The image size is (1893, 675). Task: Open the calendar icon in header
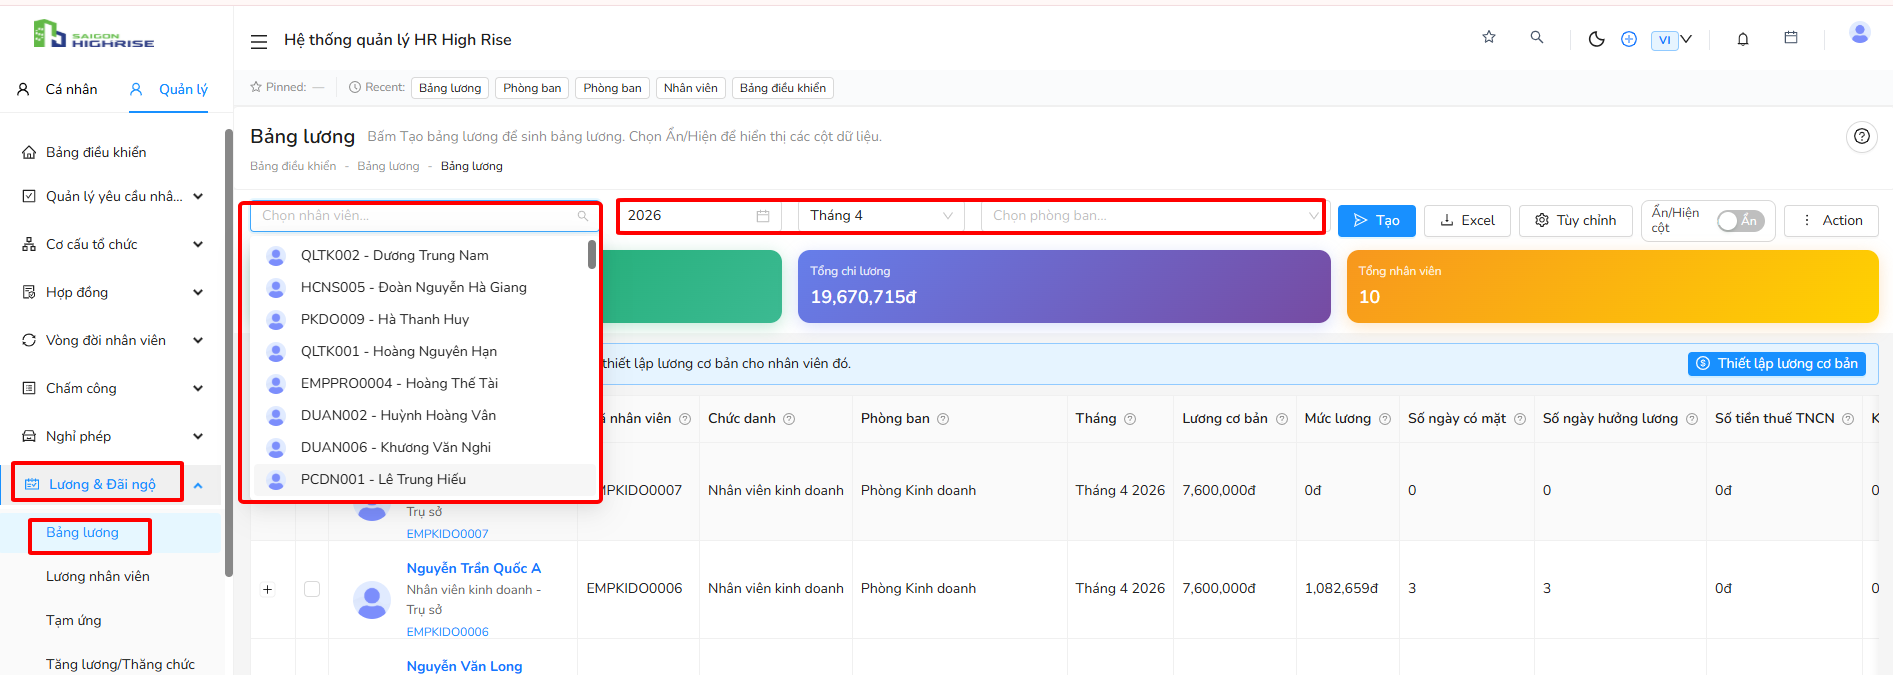(x=1791, y=37)
